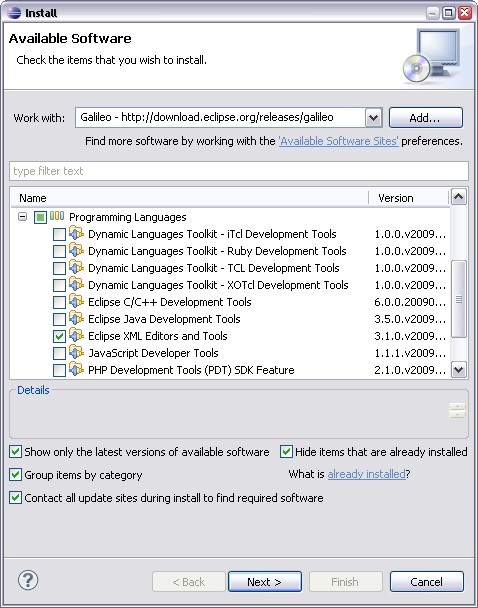Click version 3.5.0.v2009... cell

pyautogui.click(x=410, y=319)
